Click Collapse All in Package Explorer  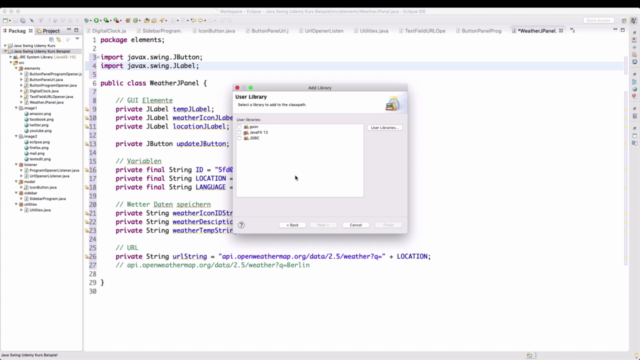pyautogui.click(x=51, y=40)
